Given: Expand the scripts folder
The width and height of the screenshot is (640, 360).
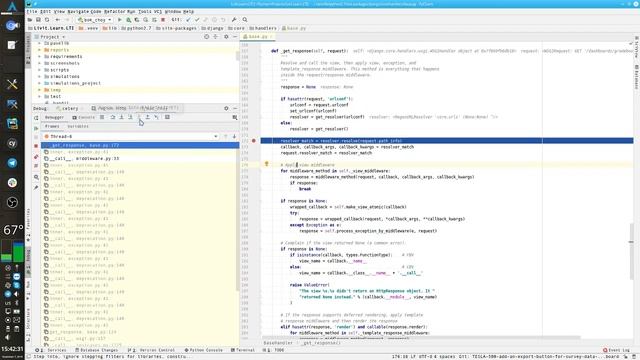Looking at the screenshot, I should pyautogui.click(x=40, y=70).
